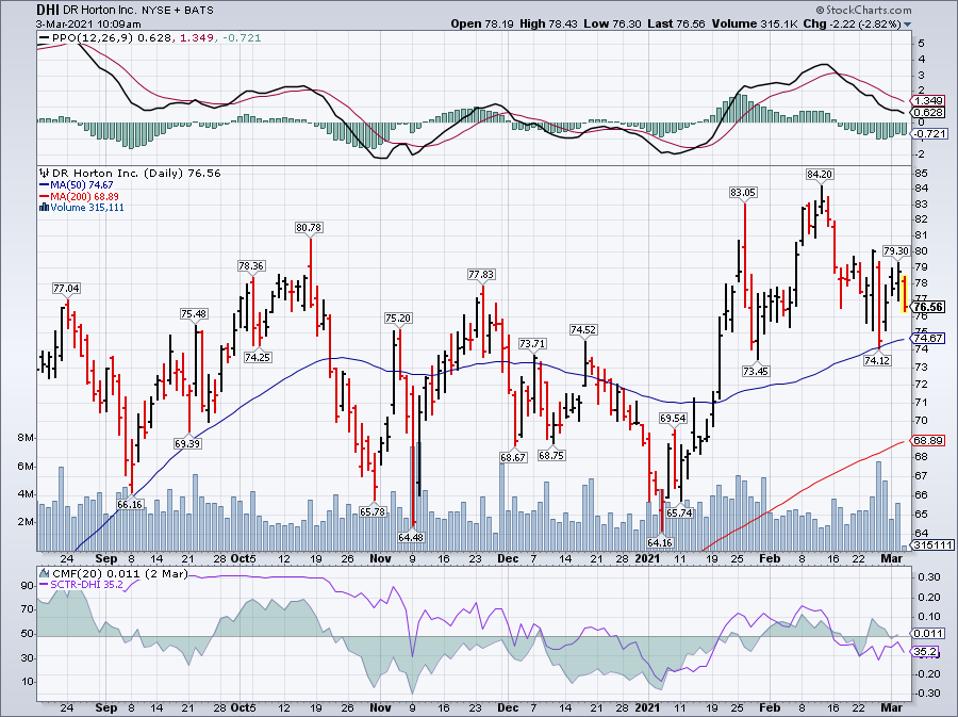Click the 68.67 price label
This screenshot has width=958, height=717.
513,457
